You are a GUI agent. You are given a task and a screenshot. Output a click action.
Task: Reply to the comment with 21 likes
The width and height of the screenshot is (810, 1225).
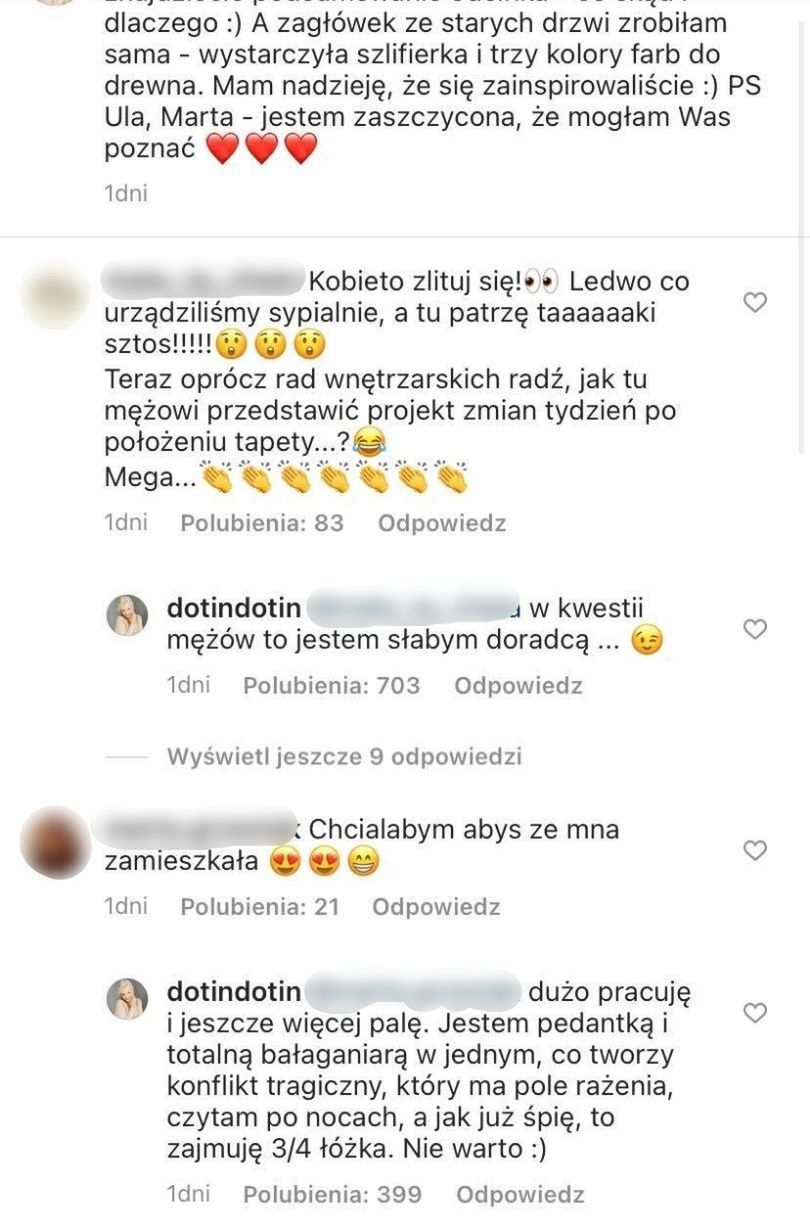436,907
